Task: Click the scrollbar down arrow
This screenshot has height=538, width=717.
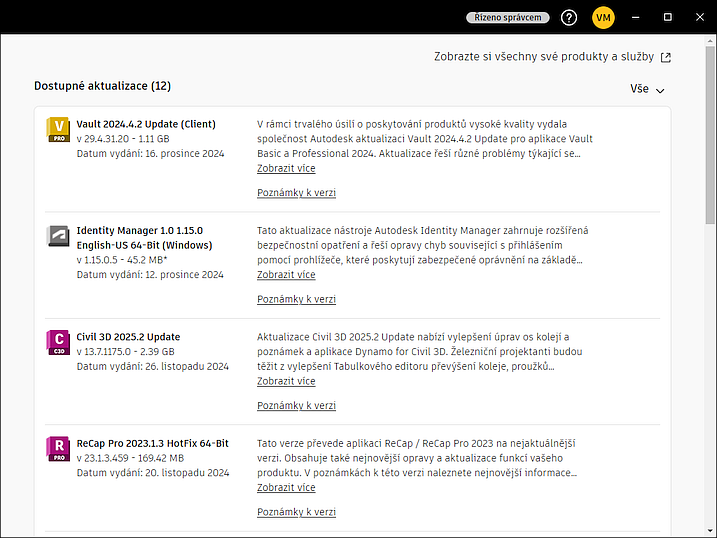Action: [709, 530]
